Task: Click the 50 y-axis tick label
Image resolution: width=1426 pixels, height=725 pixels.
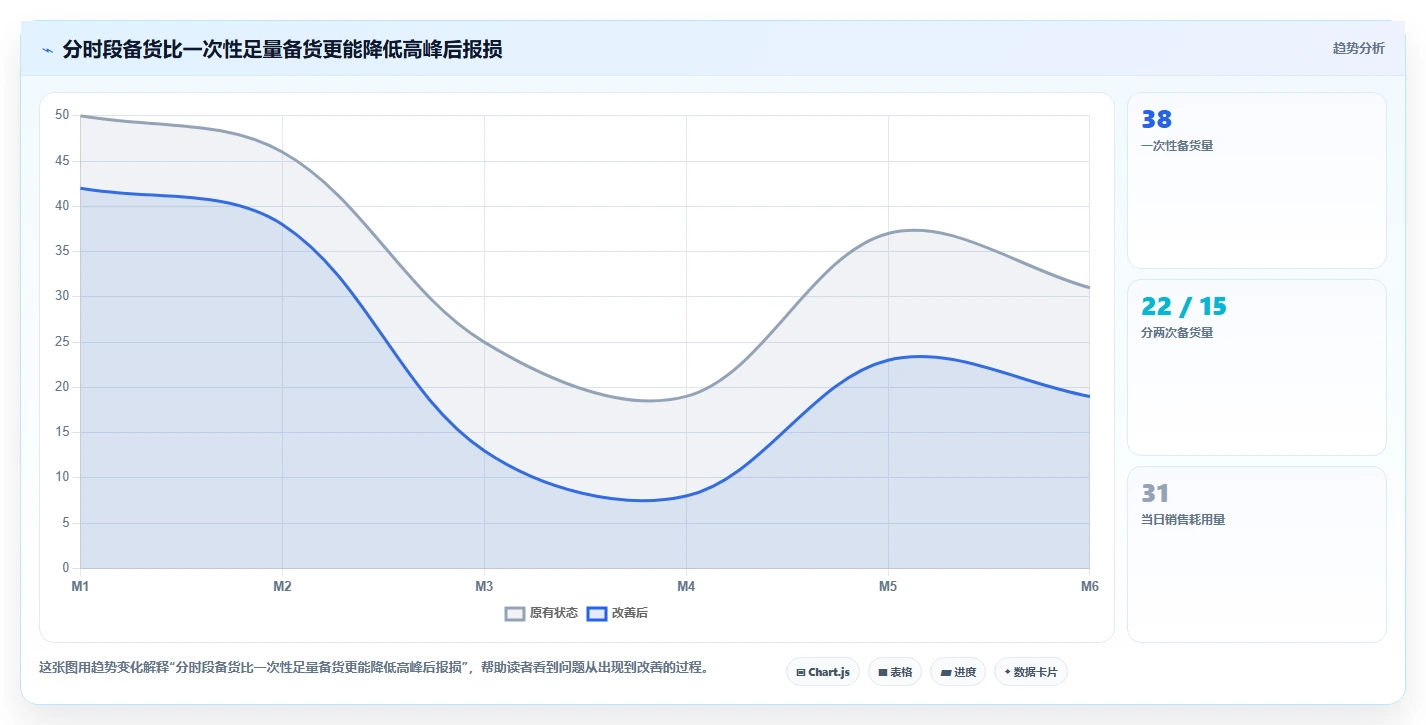Action: [x=62, y=115]
